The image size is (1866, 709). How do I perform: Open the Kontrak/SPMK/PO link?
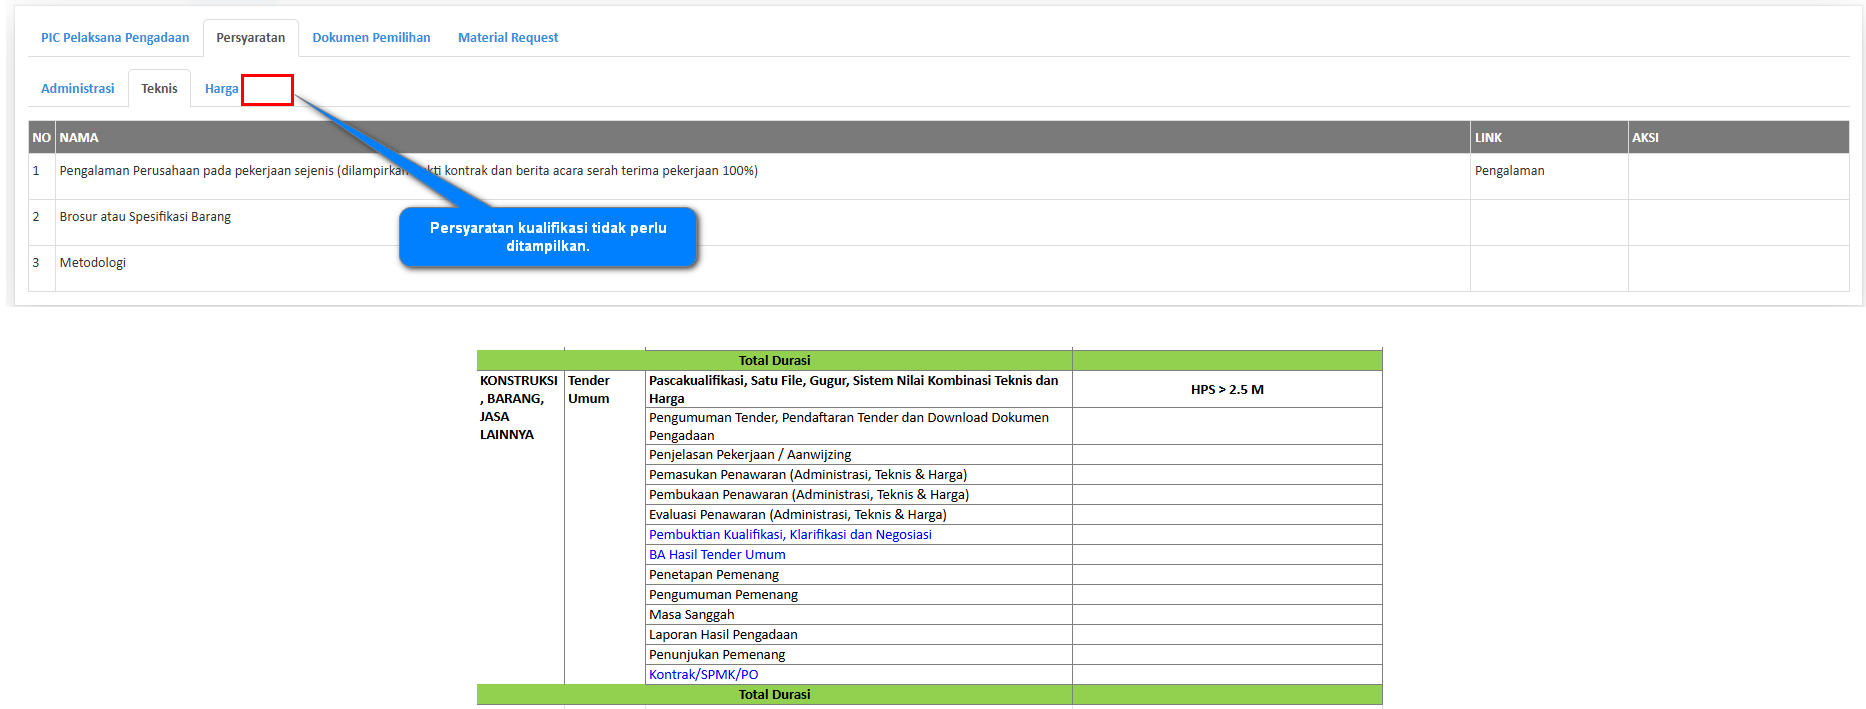pos(703,675)
